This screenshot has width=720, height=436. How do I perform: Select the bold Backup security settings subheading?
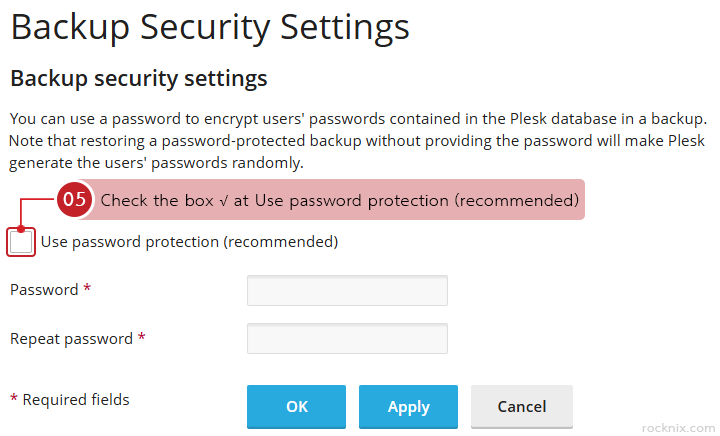138,78
